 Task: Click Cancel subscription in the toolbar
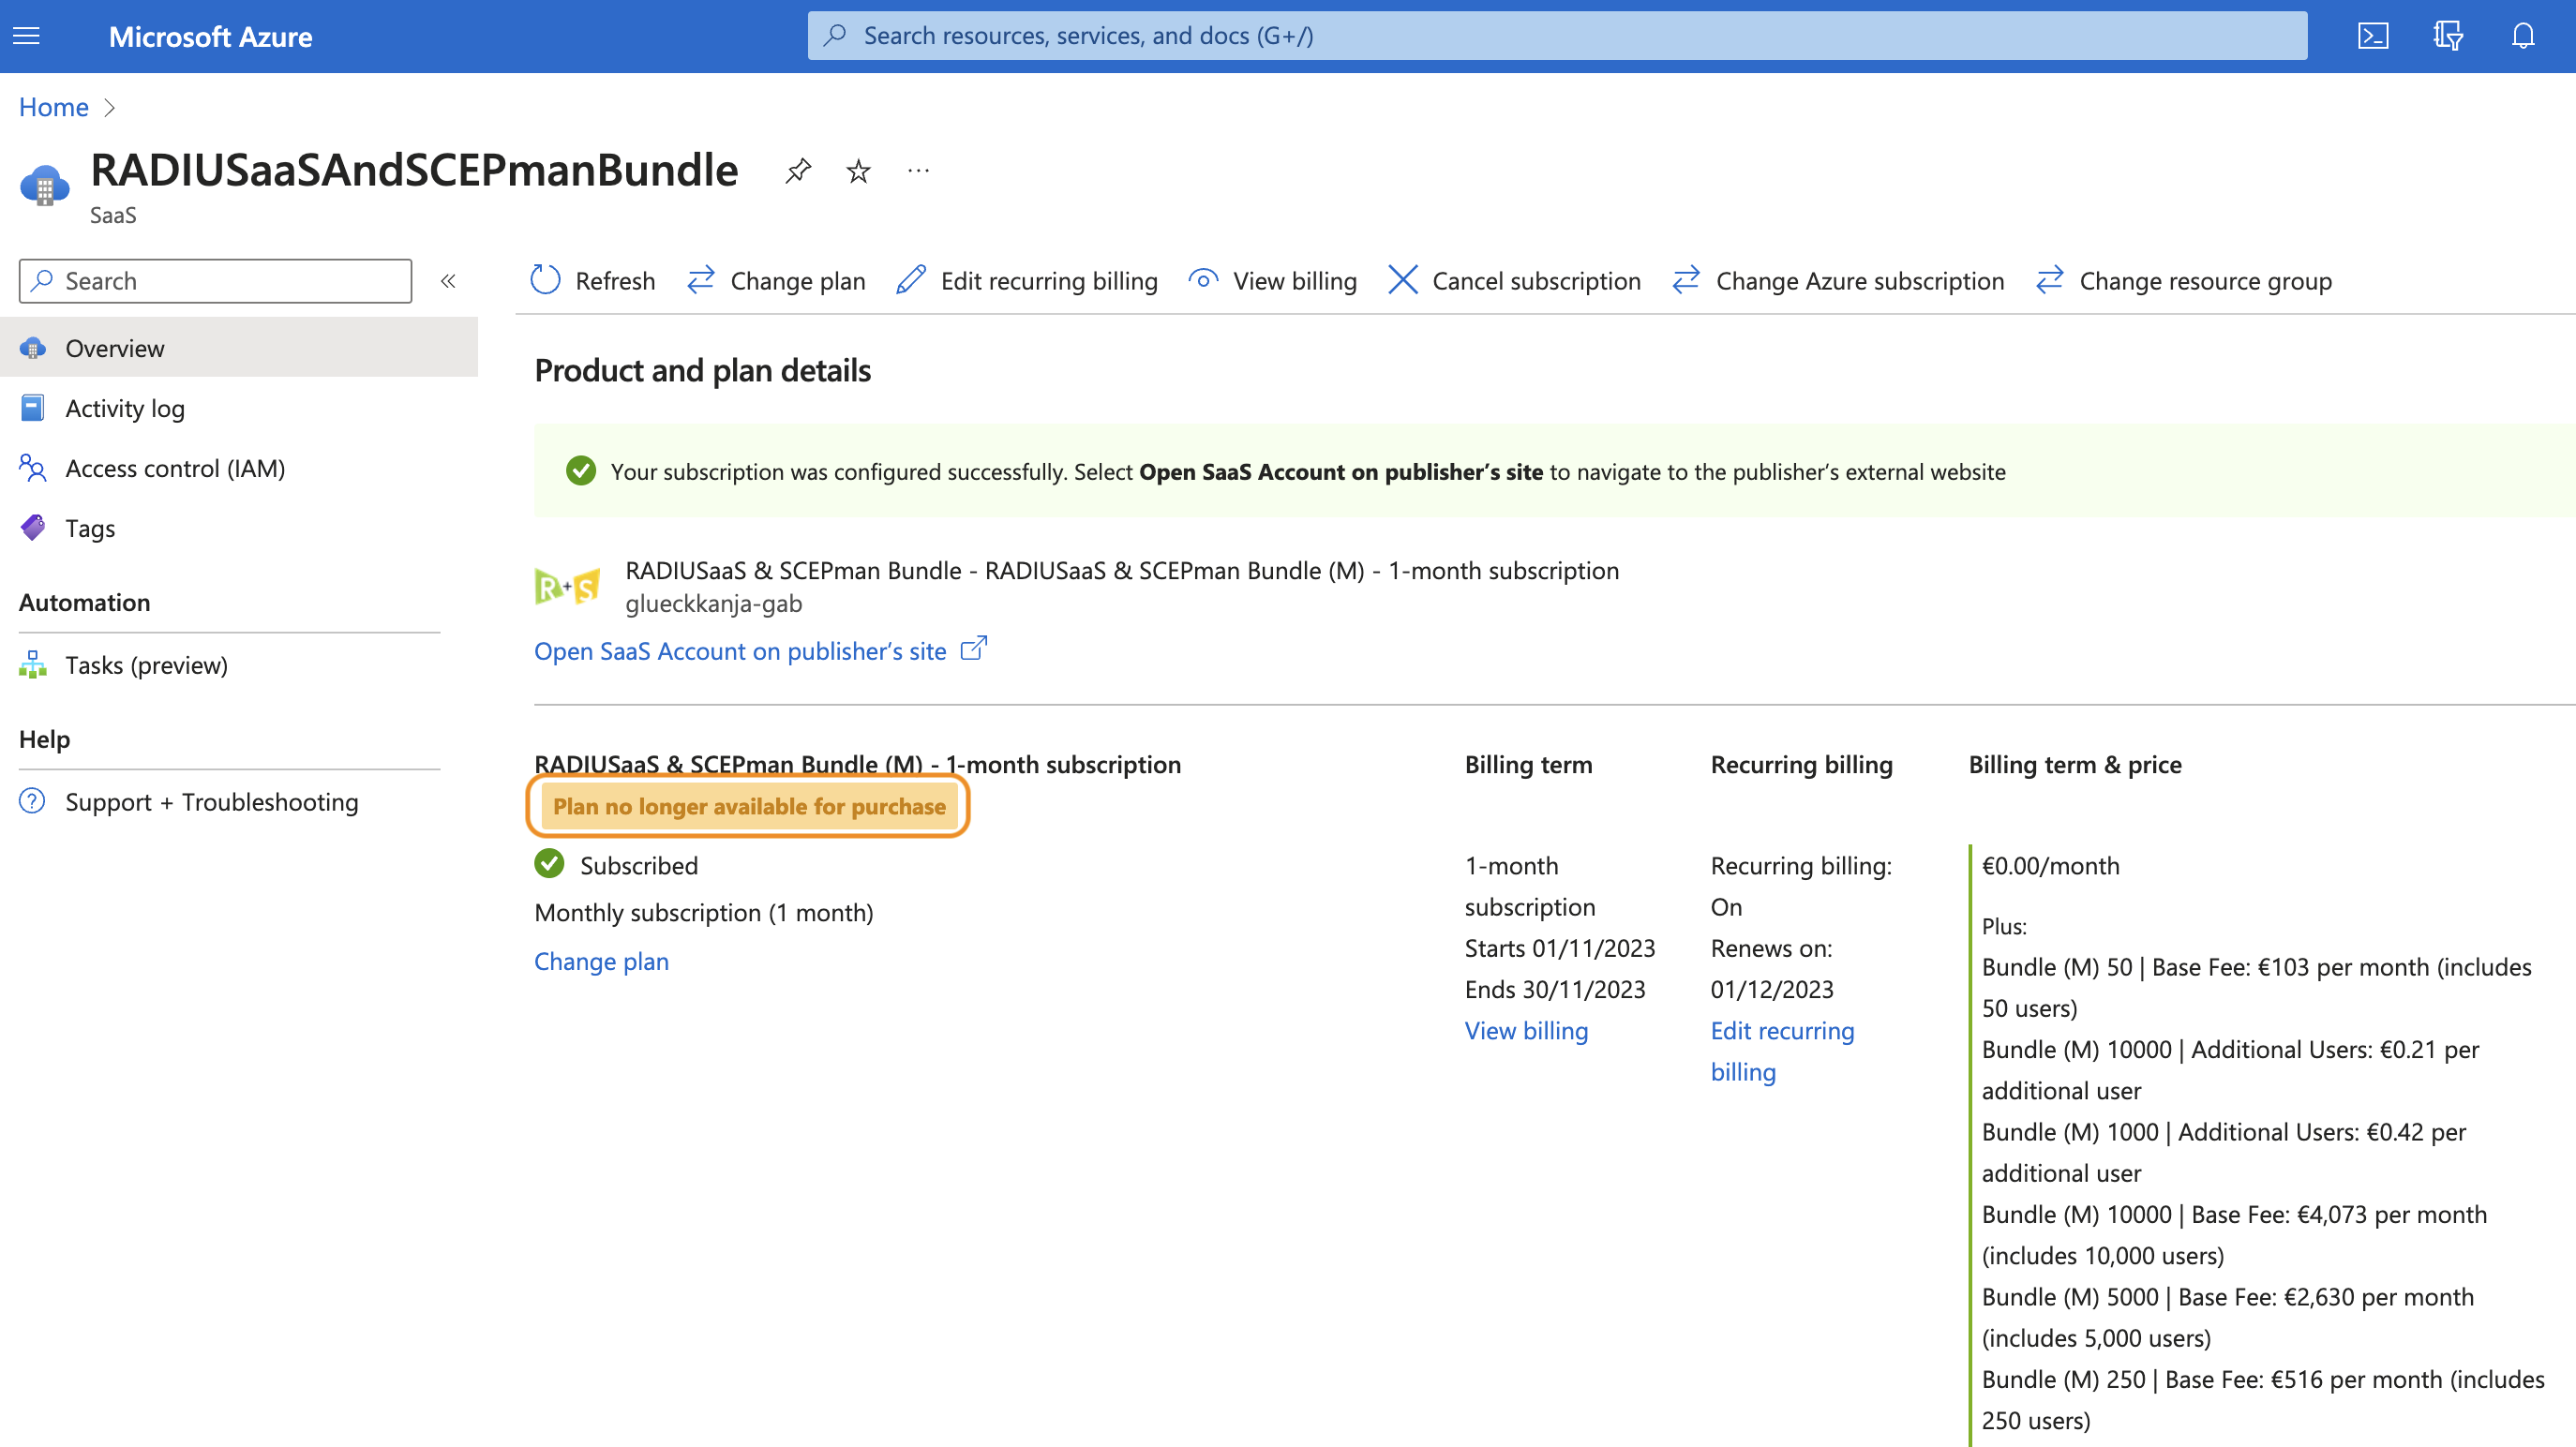pyautogui.click(x=1514, y=281)
